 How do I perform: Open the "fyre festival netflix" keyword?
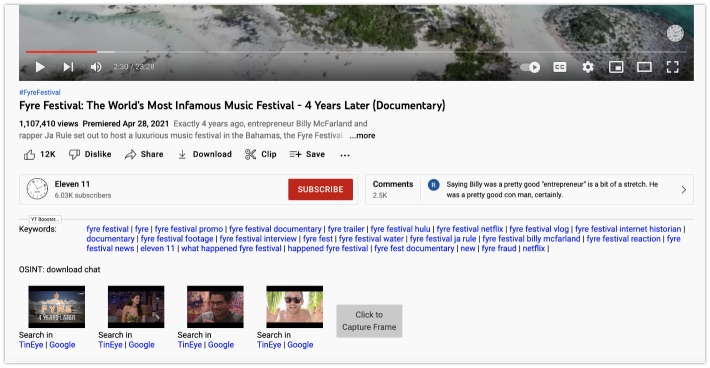click(470, 229)
